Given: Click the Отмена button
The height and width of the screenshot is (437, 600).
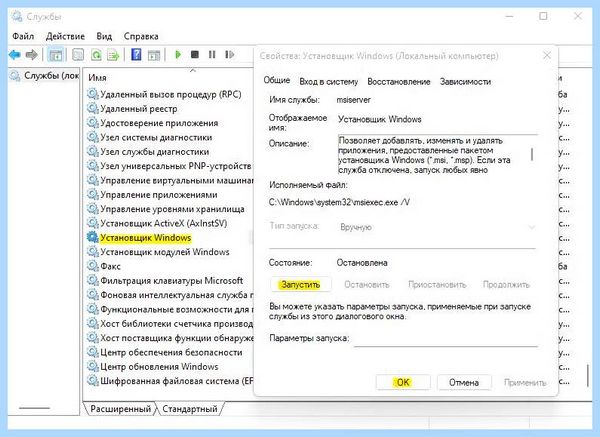Looking at the screenshot, I should (x=464, y=382).
